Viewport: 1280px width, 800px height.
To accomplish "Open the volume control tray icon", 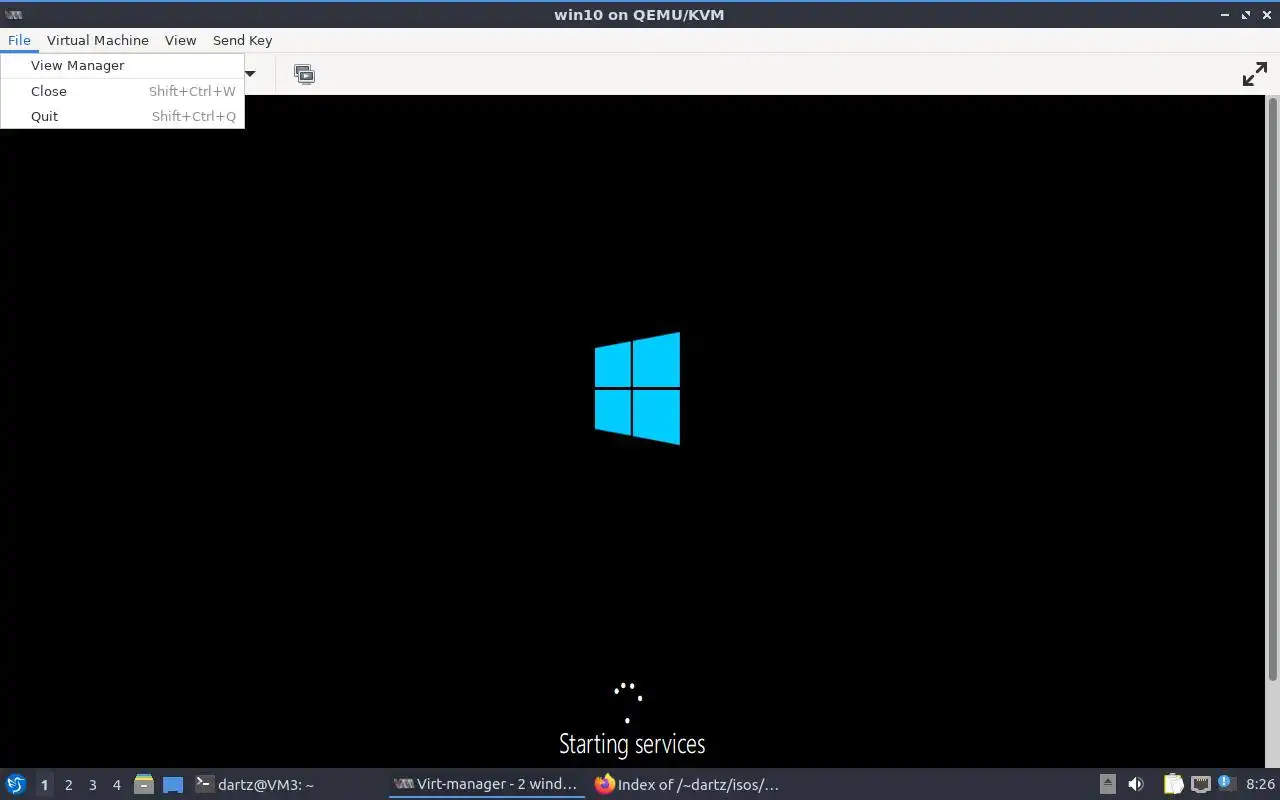I will click(1136, 784).
